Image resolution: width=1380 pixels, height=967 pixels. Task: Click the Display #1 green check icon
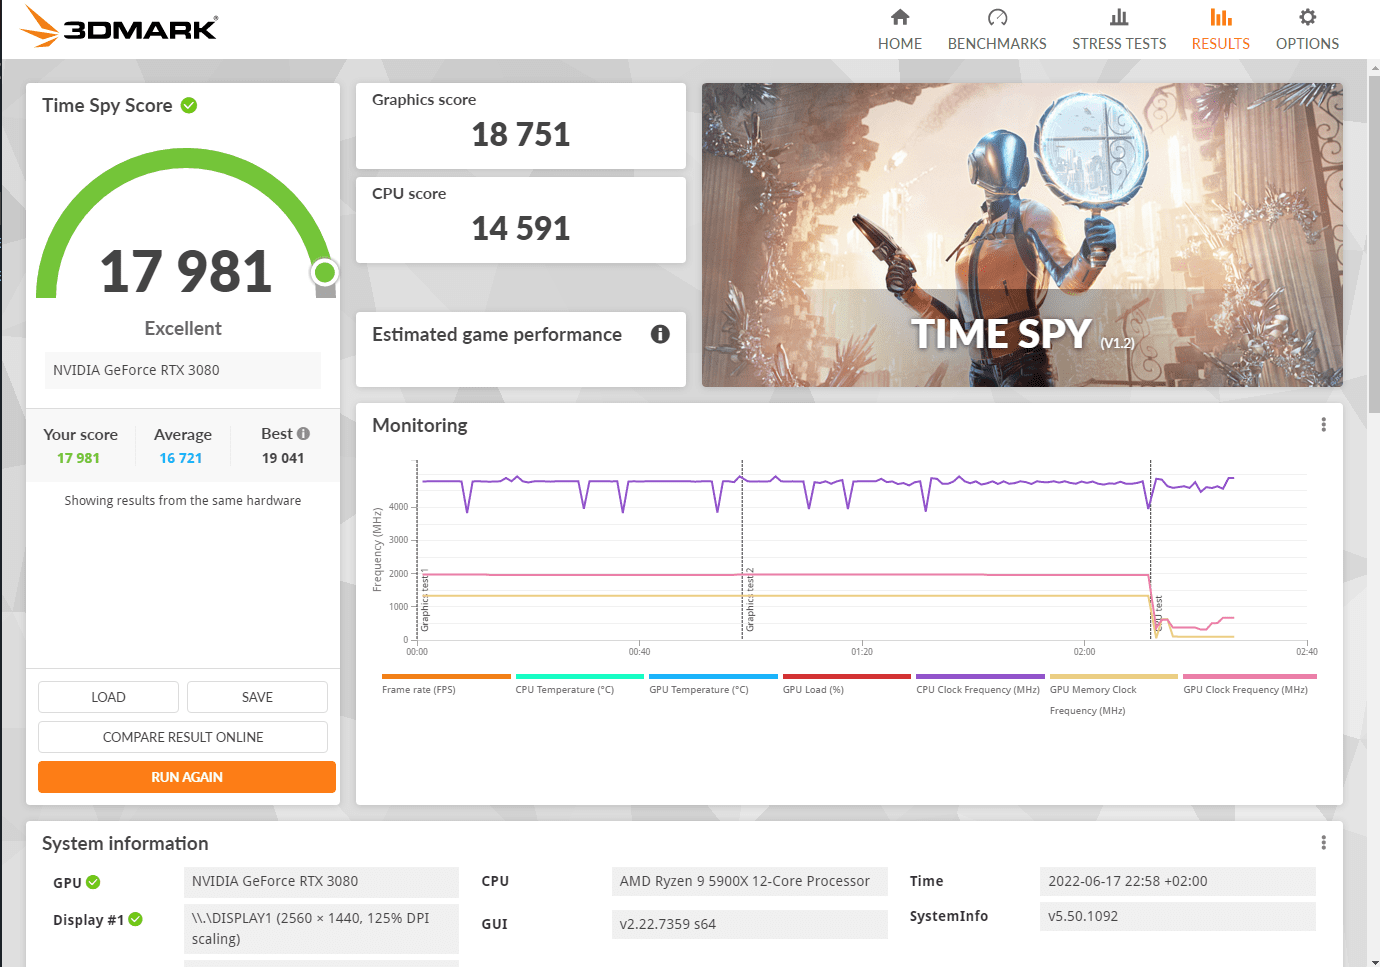[x=136, y=919]
